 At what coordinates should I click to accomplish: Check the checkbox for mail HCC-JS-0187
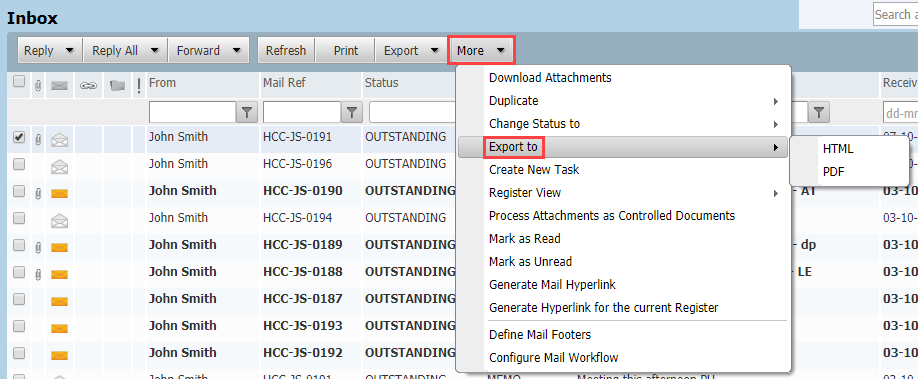tap(19, 299)
